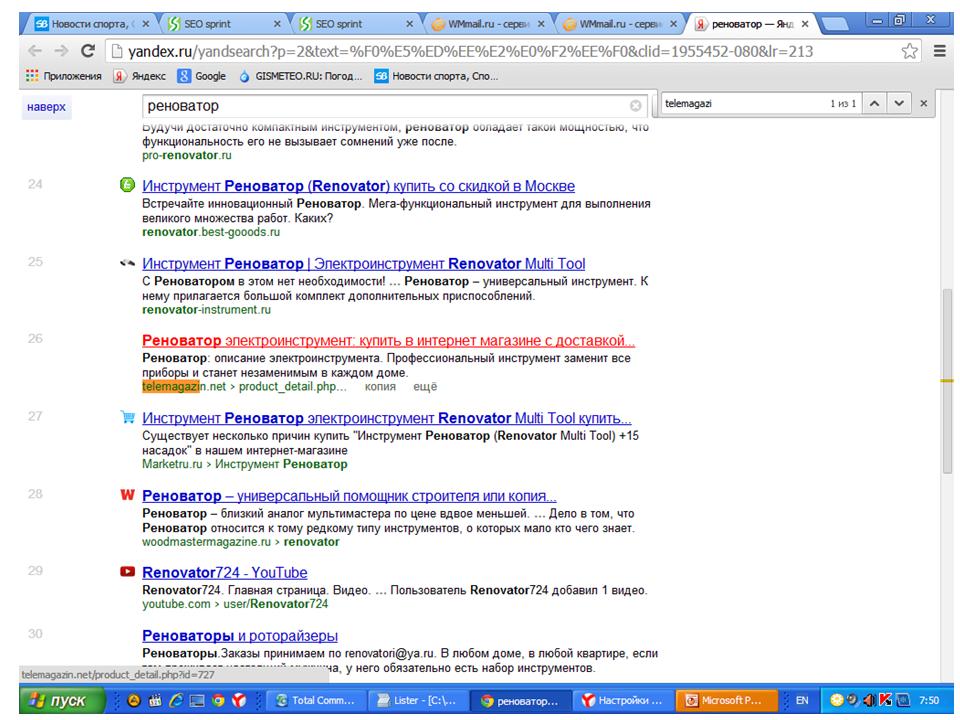This screenshot has height=720, width=960.
Task: Bookmark this page with the star icon
Action: [910, 51]
